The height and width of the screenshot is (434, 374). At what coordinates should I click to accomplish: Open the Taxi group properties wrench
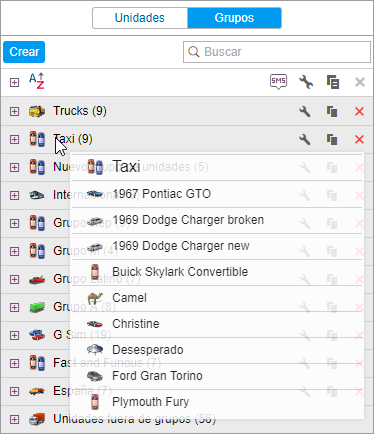pos(305,139)
